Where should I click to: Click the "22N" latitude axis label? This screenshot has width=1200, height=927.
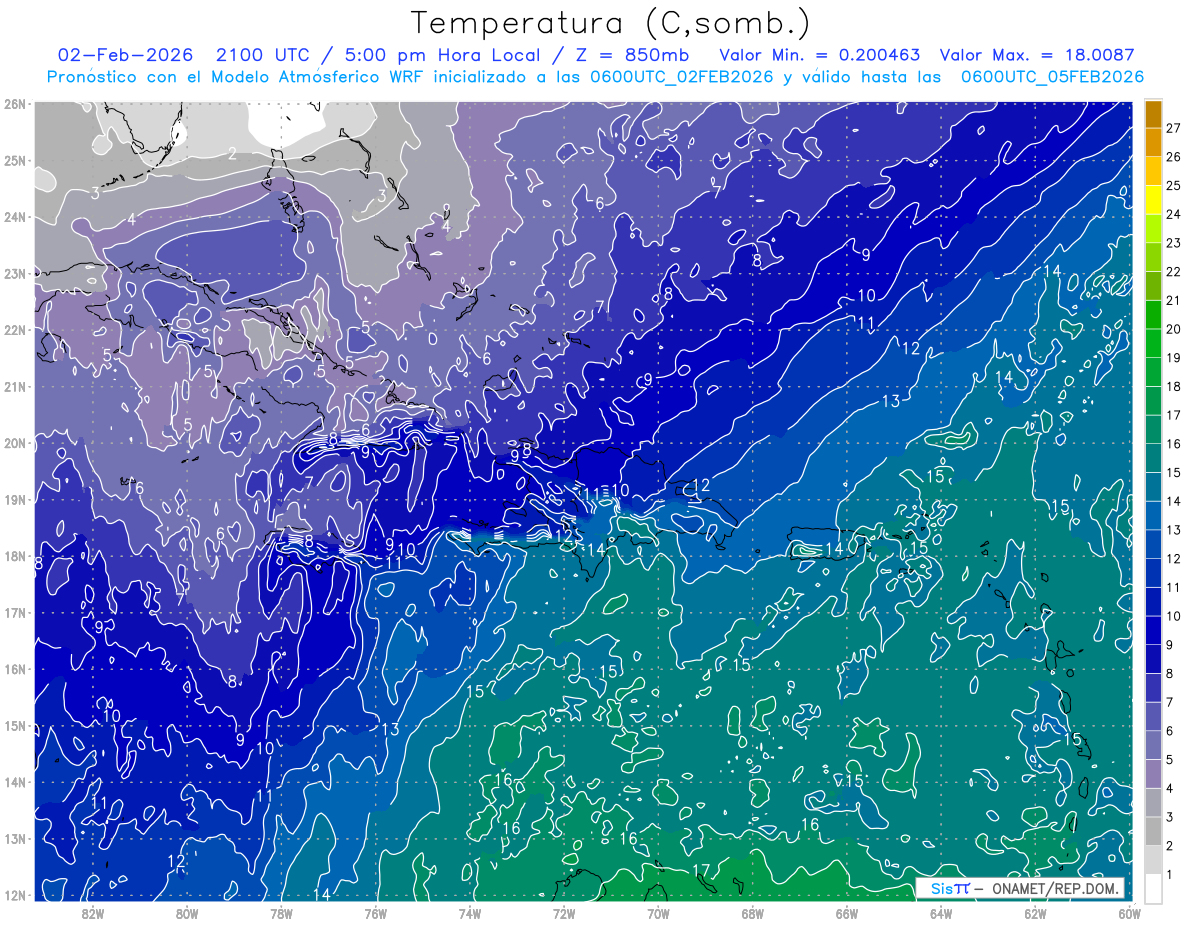coord(15,330)
